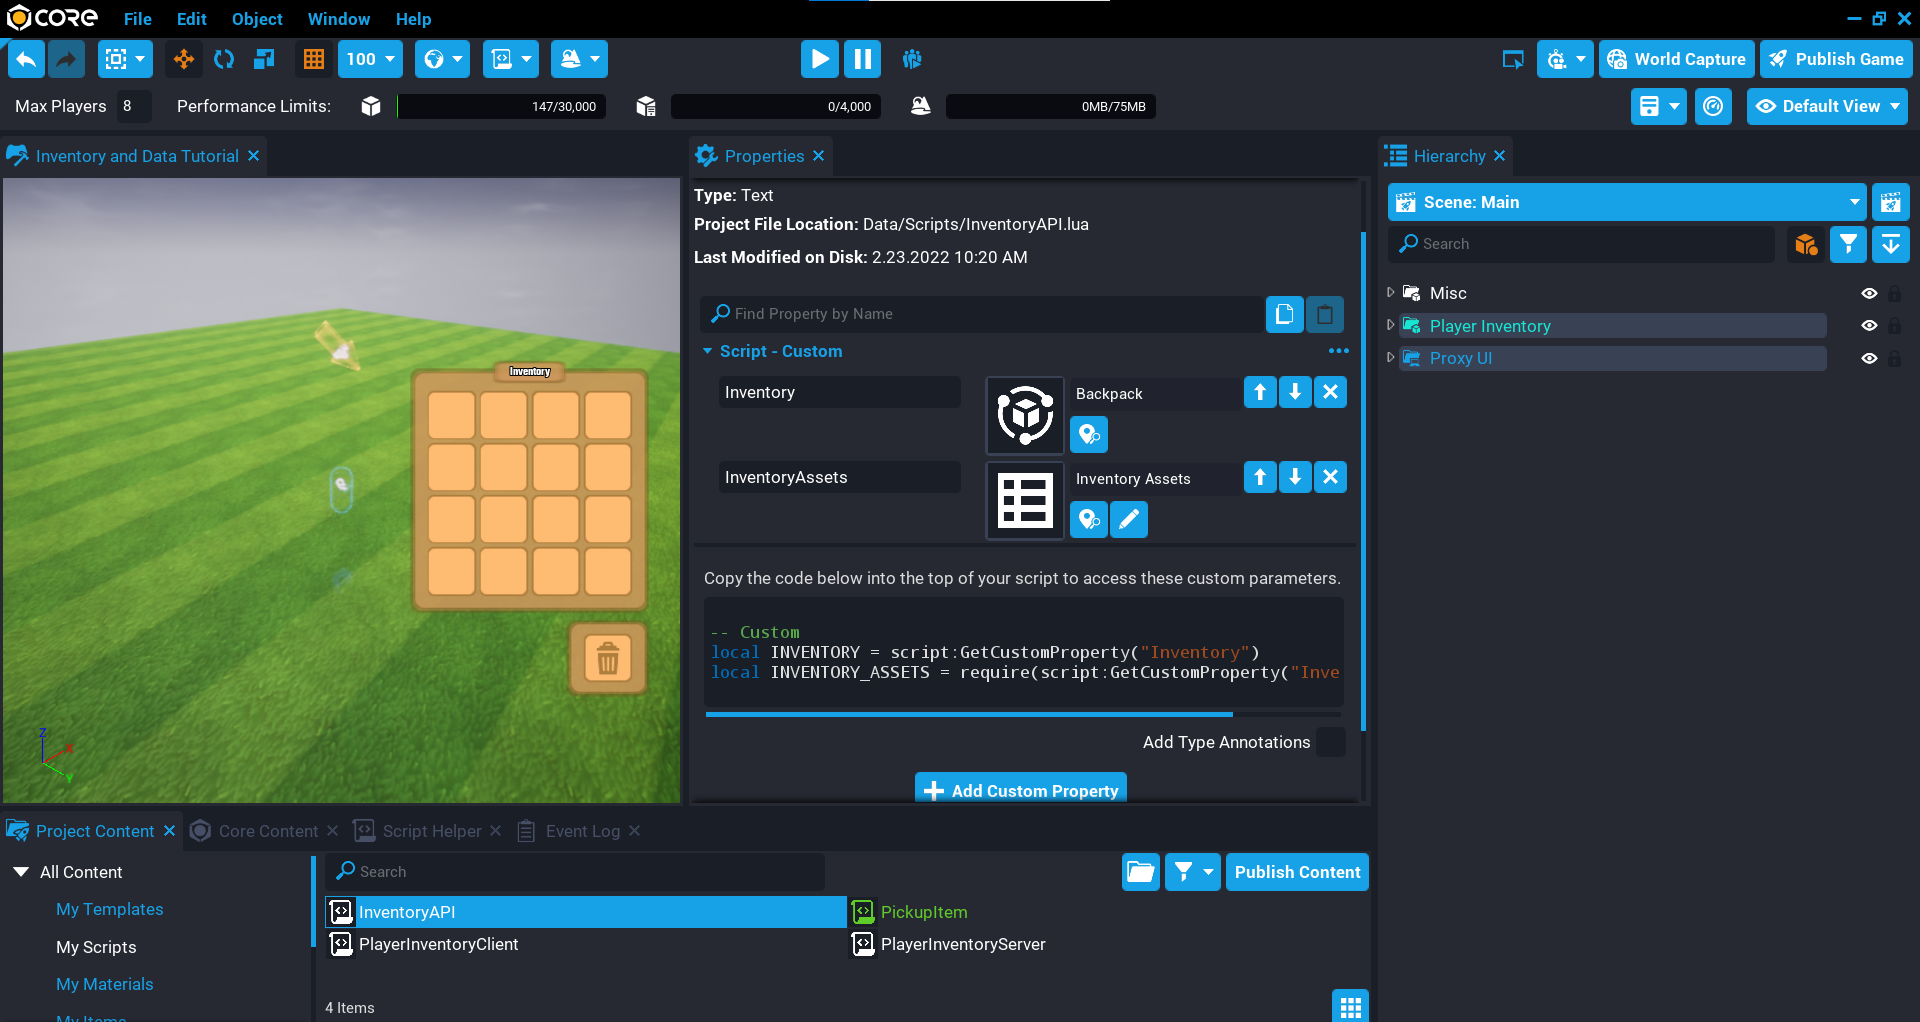Click the Undo arrow icon
The width and height of the screenshot is (1920, 1022).
point(26,59)
